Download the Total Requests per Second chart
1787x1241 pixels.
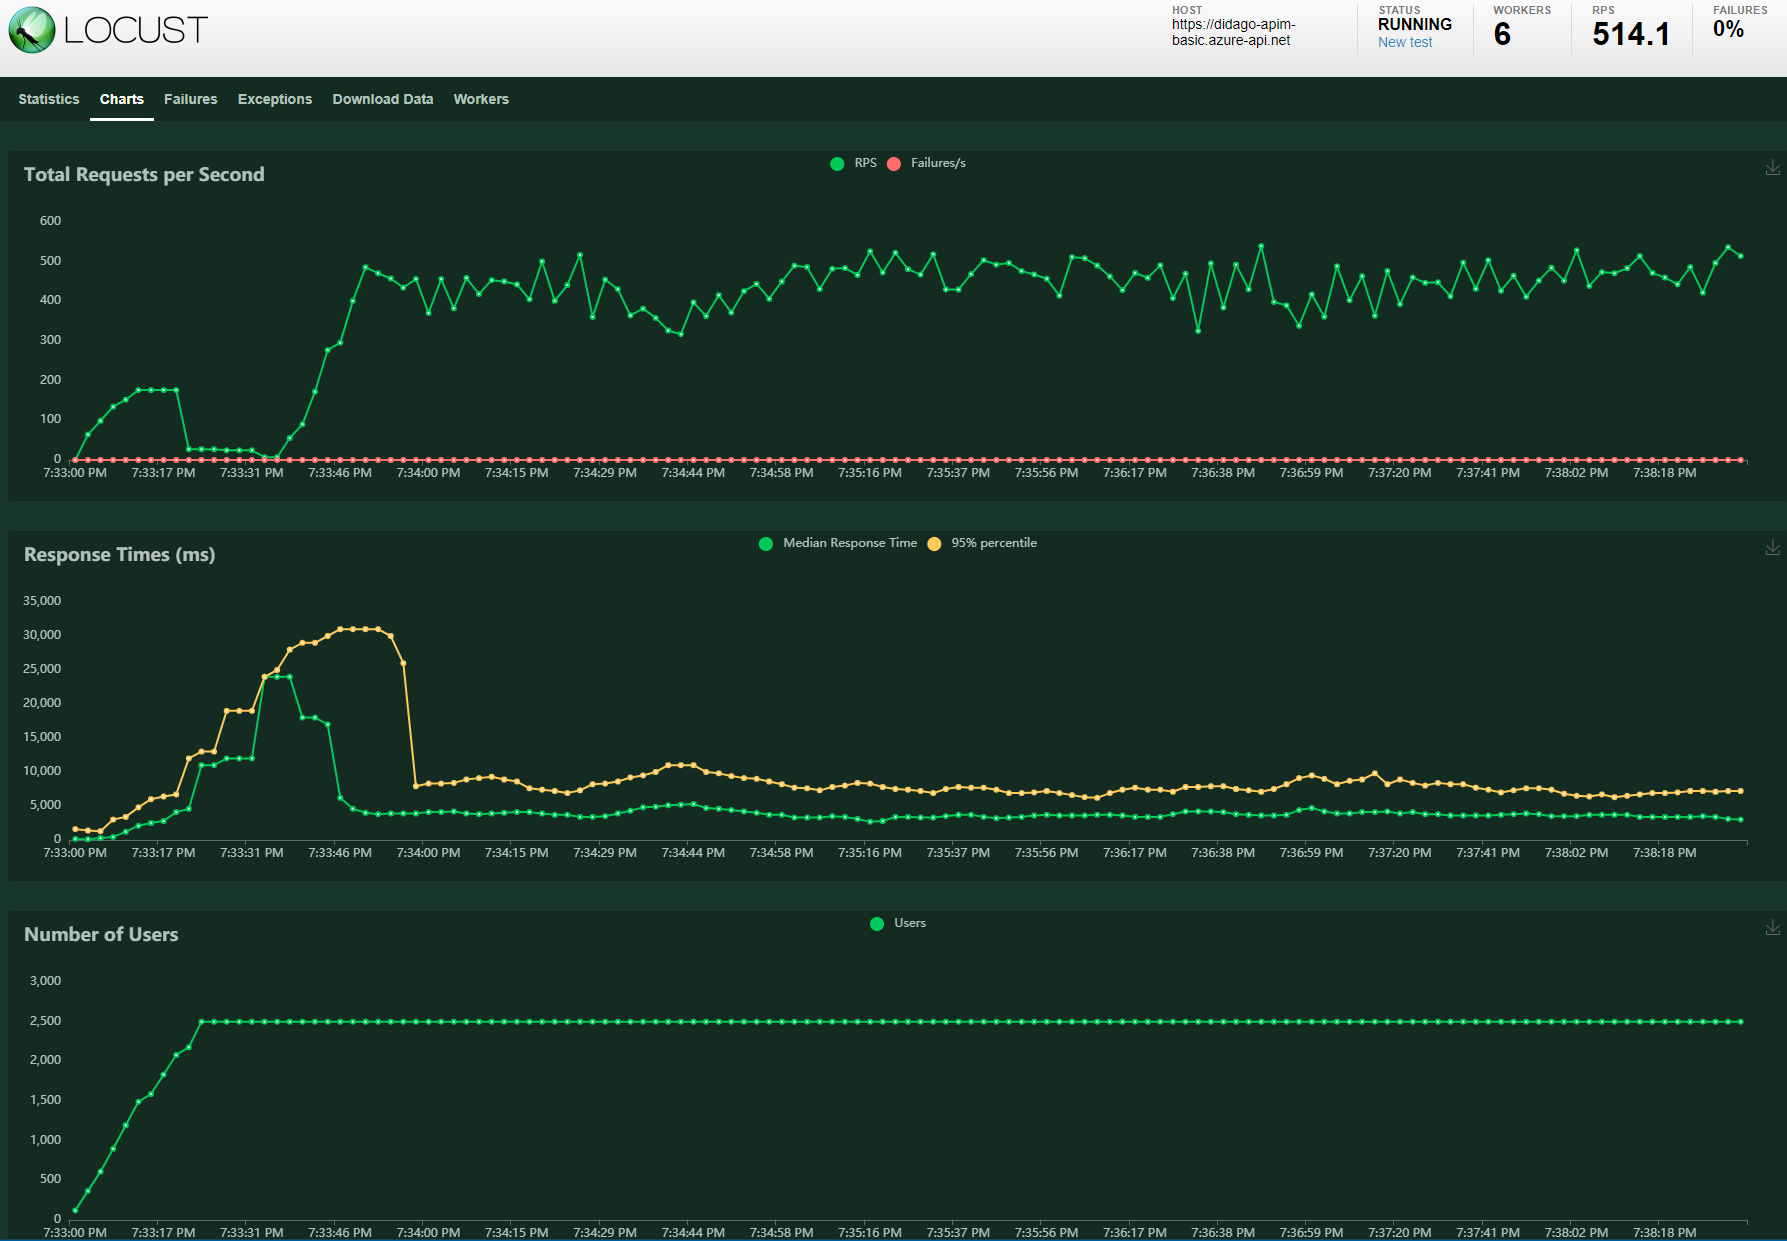coord(1772,168)
